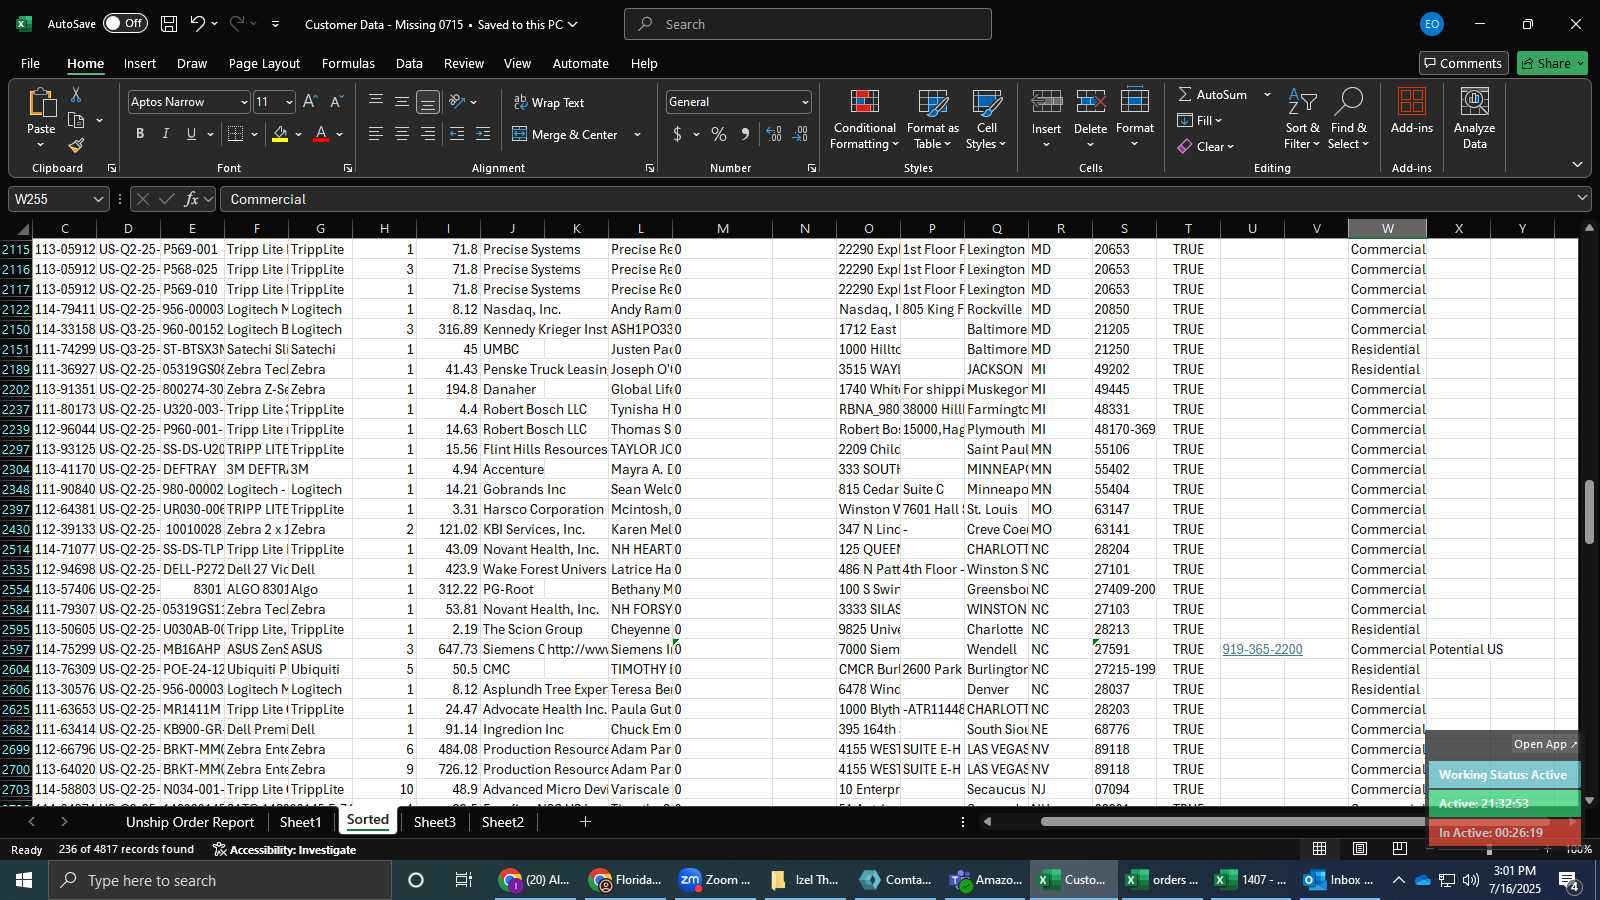Open the Add-ins pane
Viewport: 1600px width, 900px height.
(x=1411, y=112)
